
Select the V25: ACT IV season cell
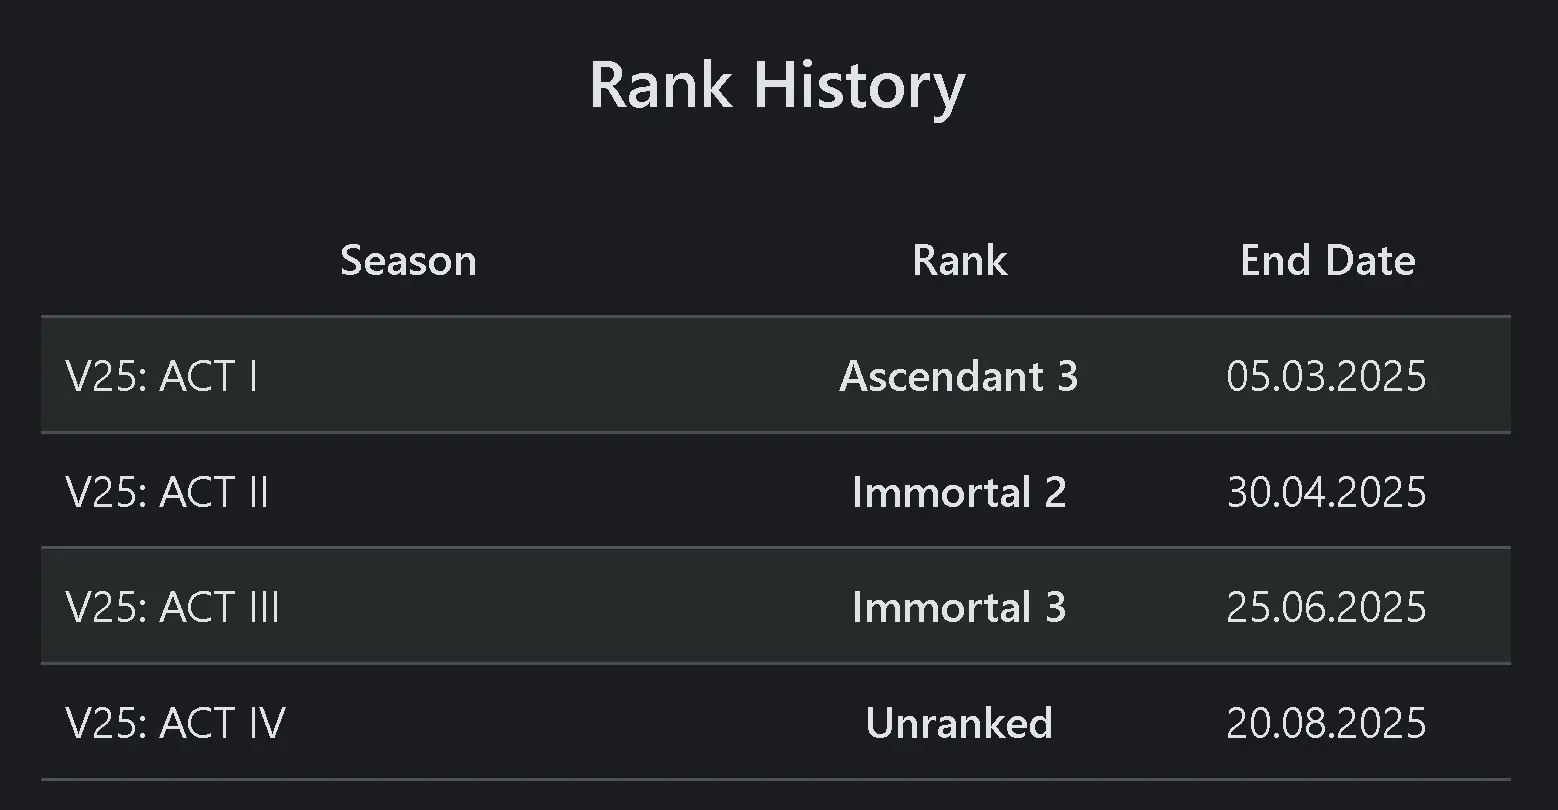[x=176, y=724]
